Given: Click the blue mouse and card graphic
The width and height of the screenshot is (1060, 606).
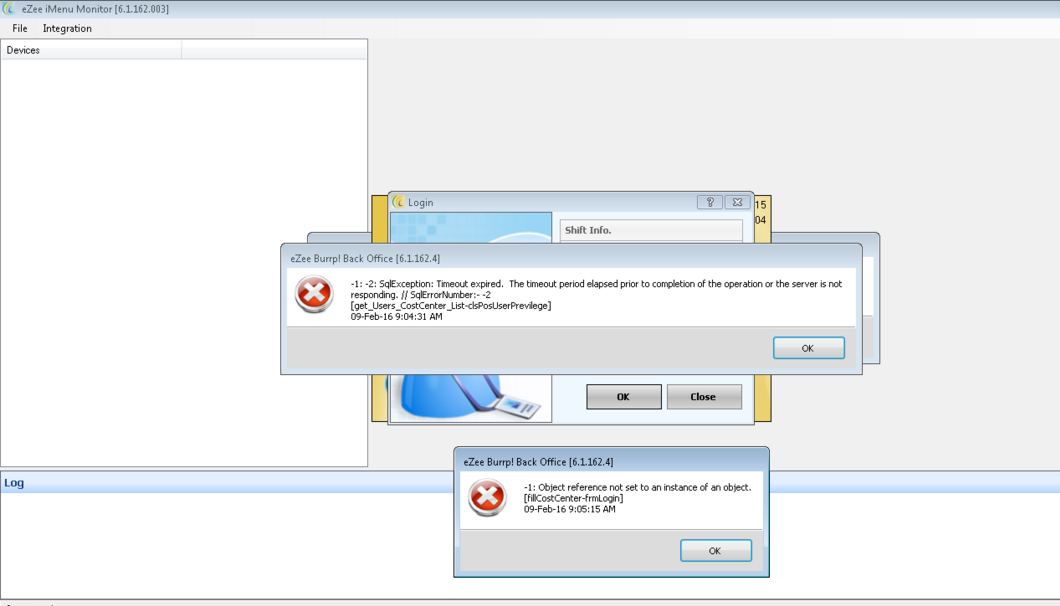Looking at the screenshot, I should tap(471, 398).
